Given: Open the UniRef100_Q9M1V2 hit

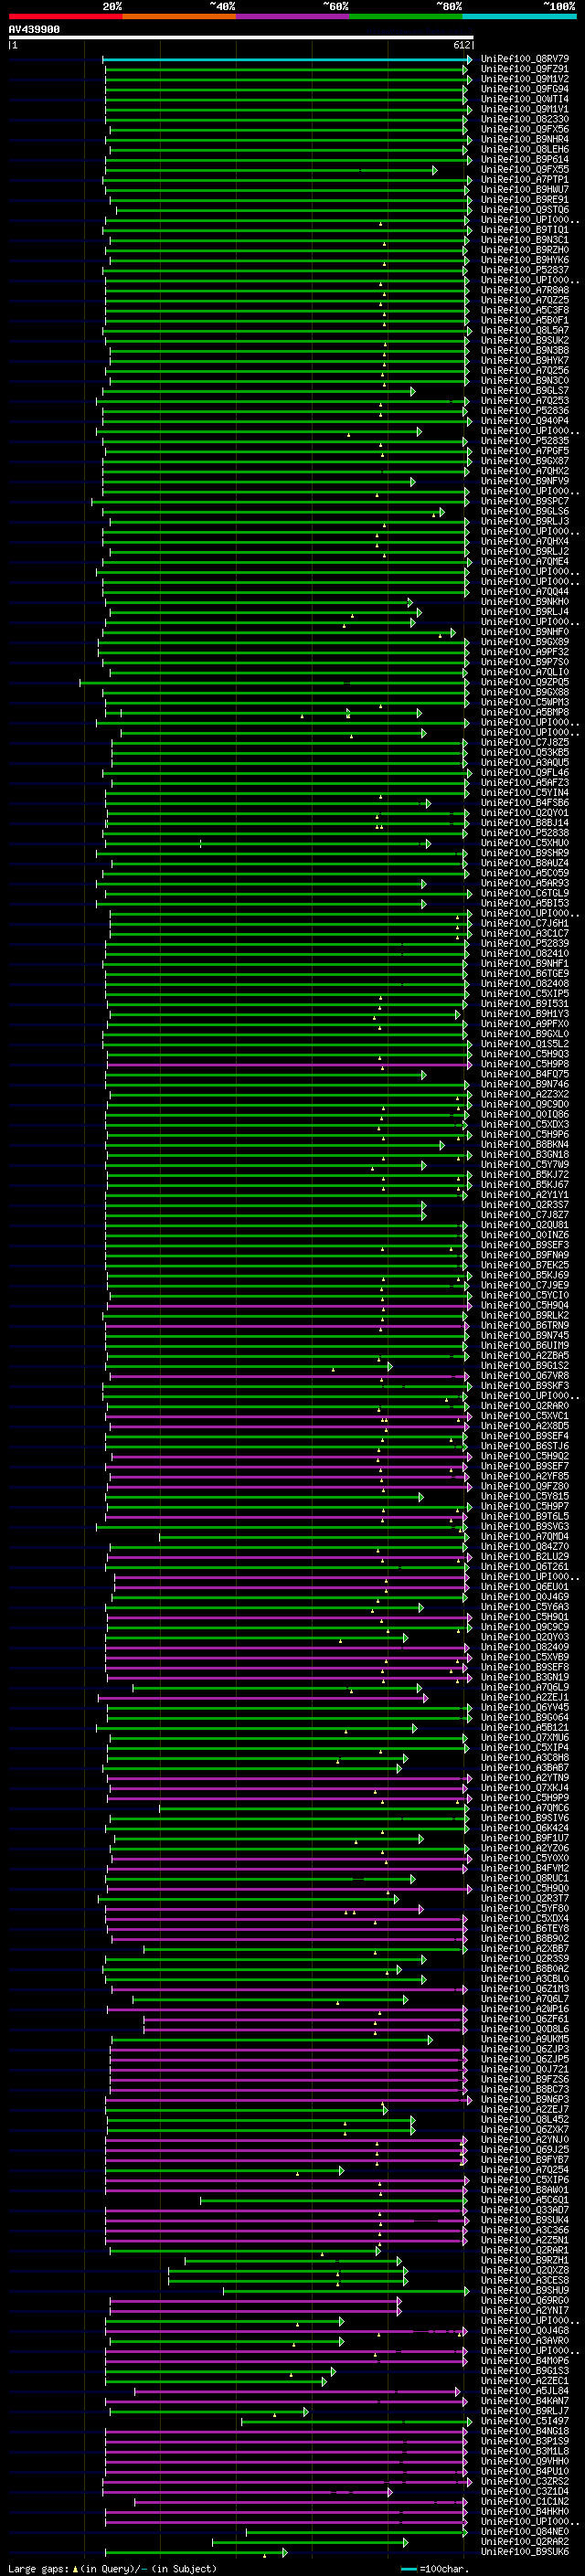Looking at the screenshot, I should click(x=525, y=79).
